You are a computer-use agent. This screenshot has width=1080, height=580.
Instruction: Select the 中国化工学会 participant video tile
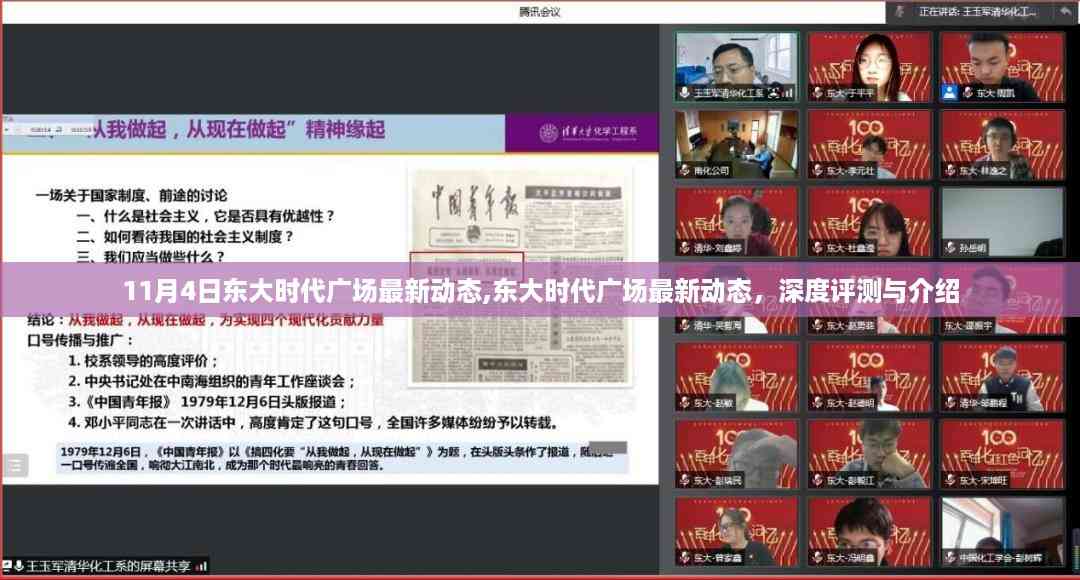tap(1003, 530)
